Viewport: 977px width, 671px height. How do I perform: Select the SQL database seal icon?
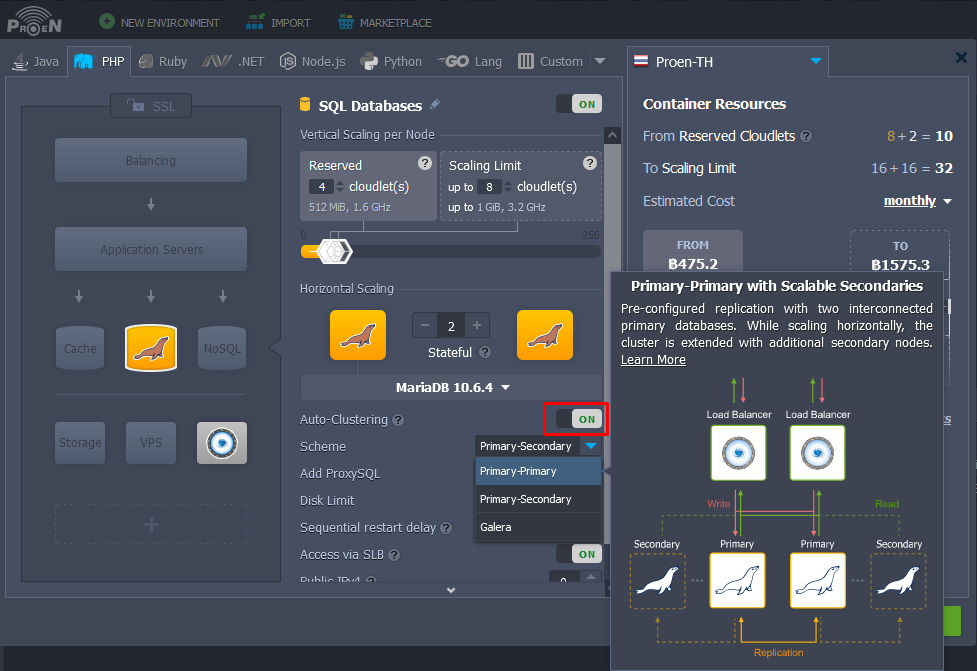151,348
